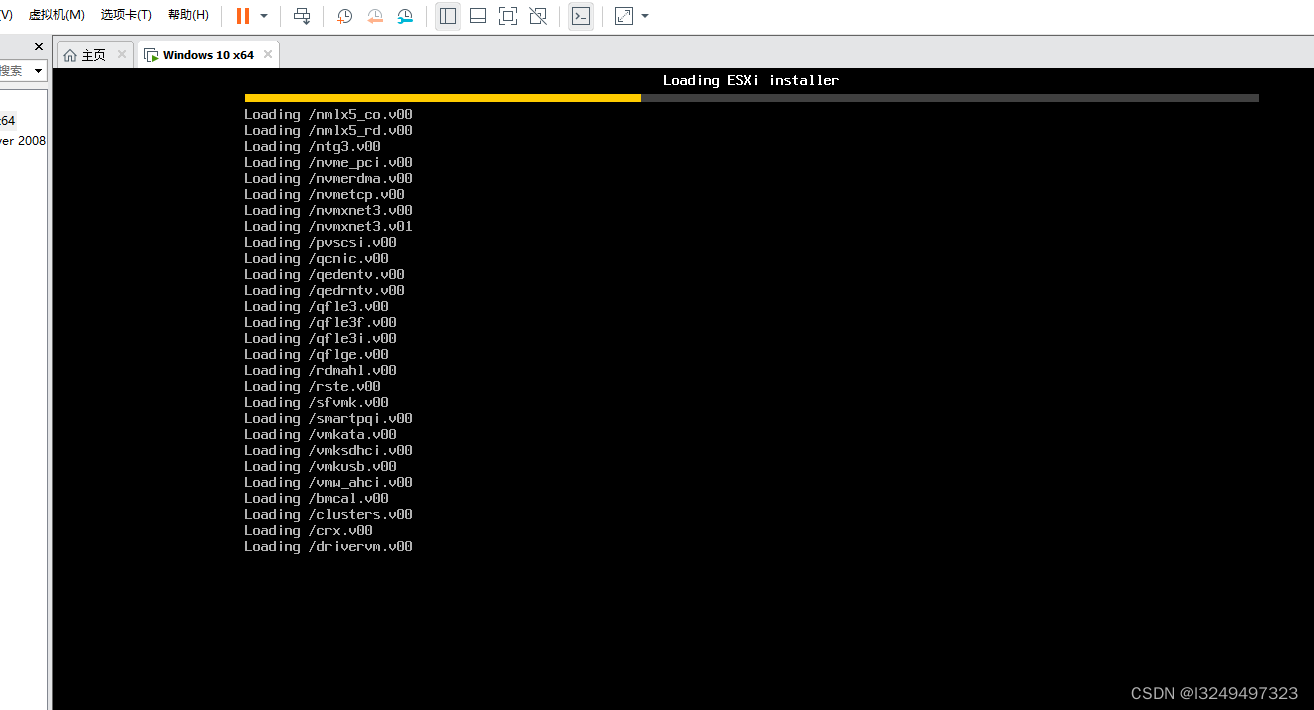Viewport: 1314px width, 710px height.
Task: Click the Loading ESXi installer title text
Action: coord(751,80)
